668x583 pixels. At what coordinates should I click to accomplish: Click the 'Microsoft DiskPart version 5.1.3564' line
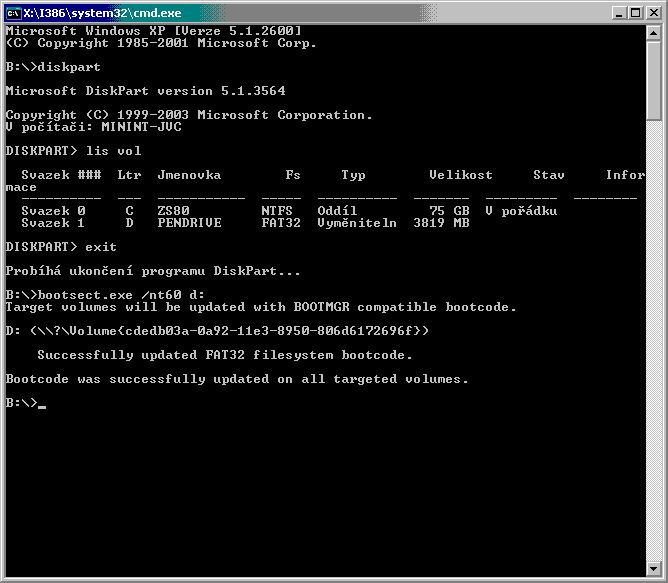click(x=145, y=91)
